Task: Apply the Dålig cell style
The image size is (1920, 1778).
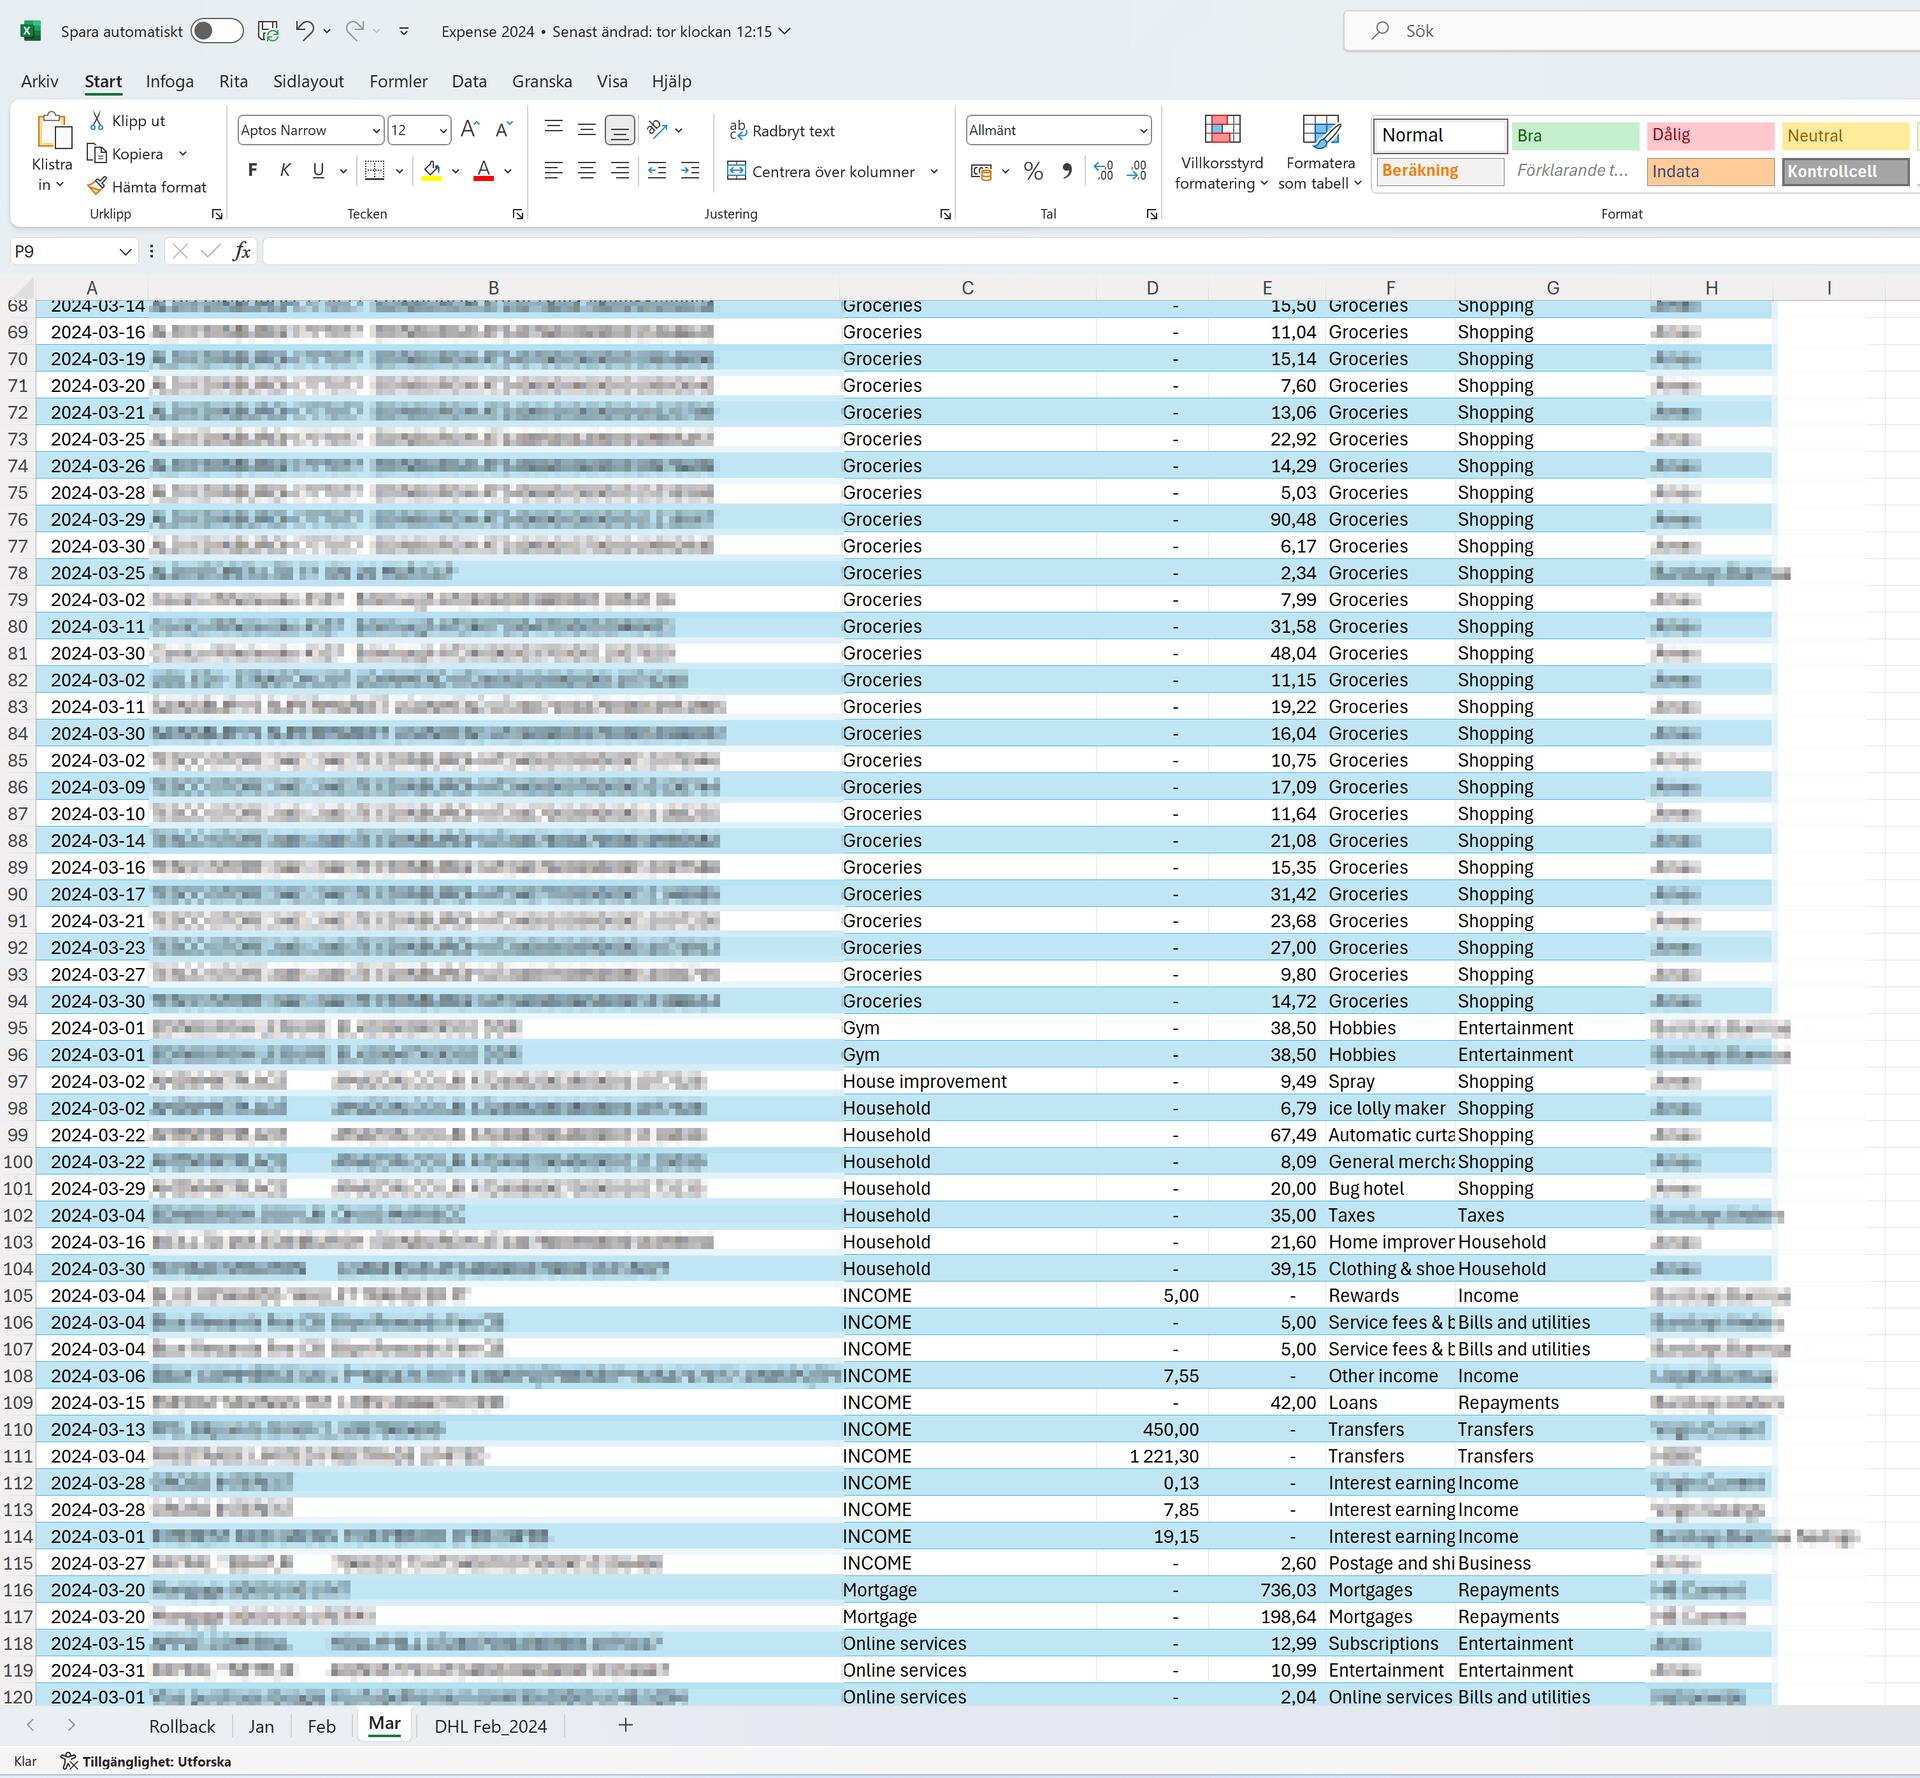Action: point(1710,135)
